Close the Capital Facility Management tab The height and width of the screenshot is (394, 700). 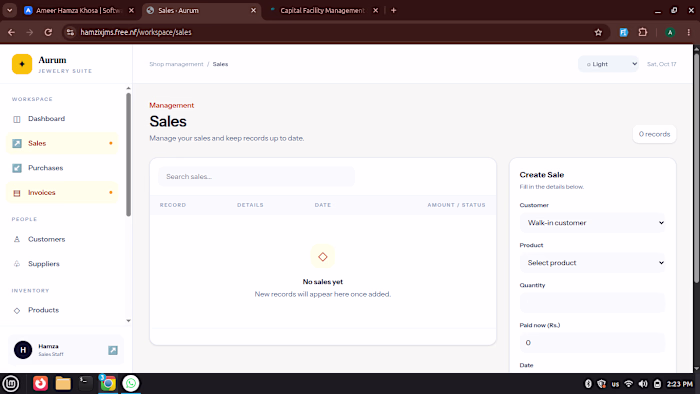[375, 10]
